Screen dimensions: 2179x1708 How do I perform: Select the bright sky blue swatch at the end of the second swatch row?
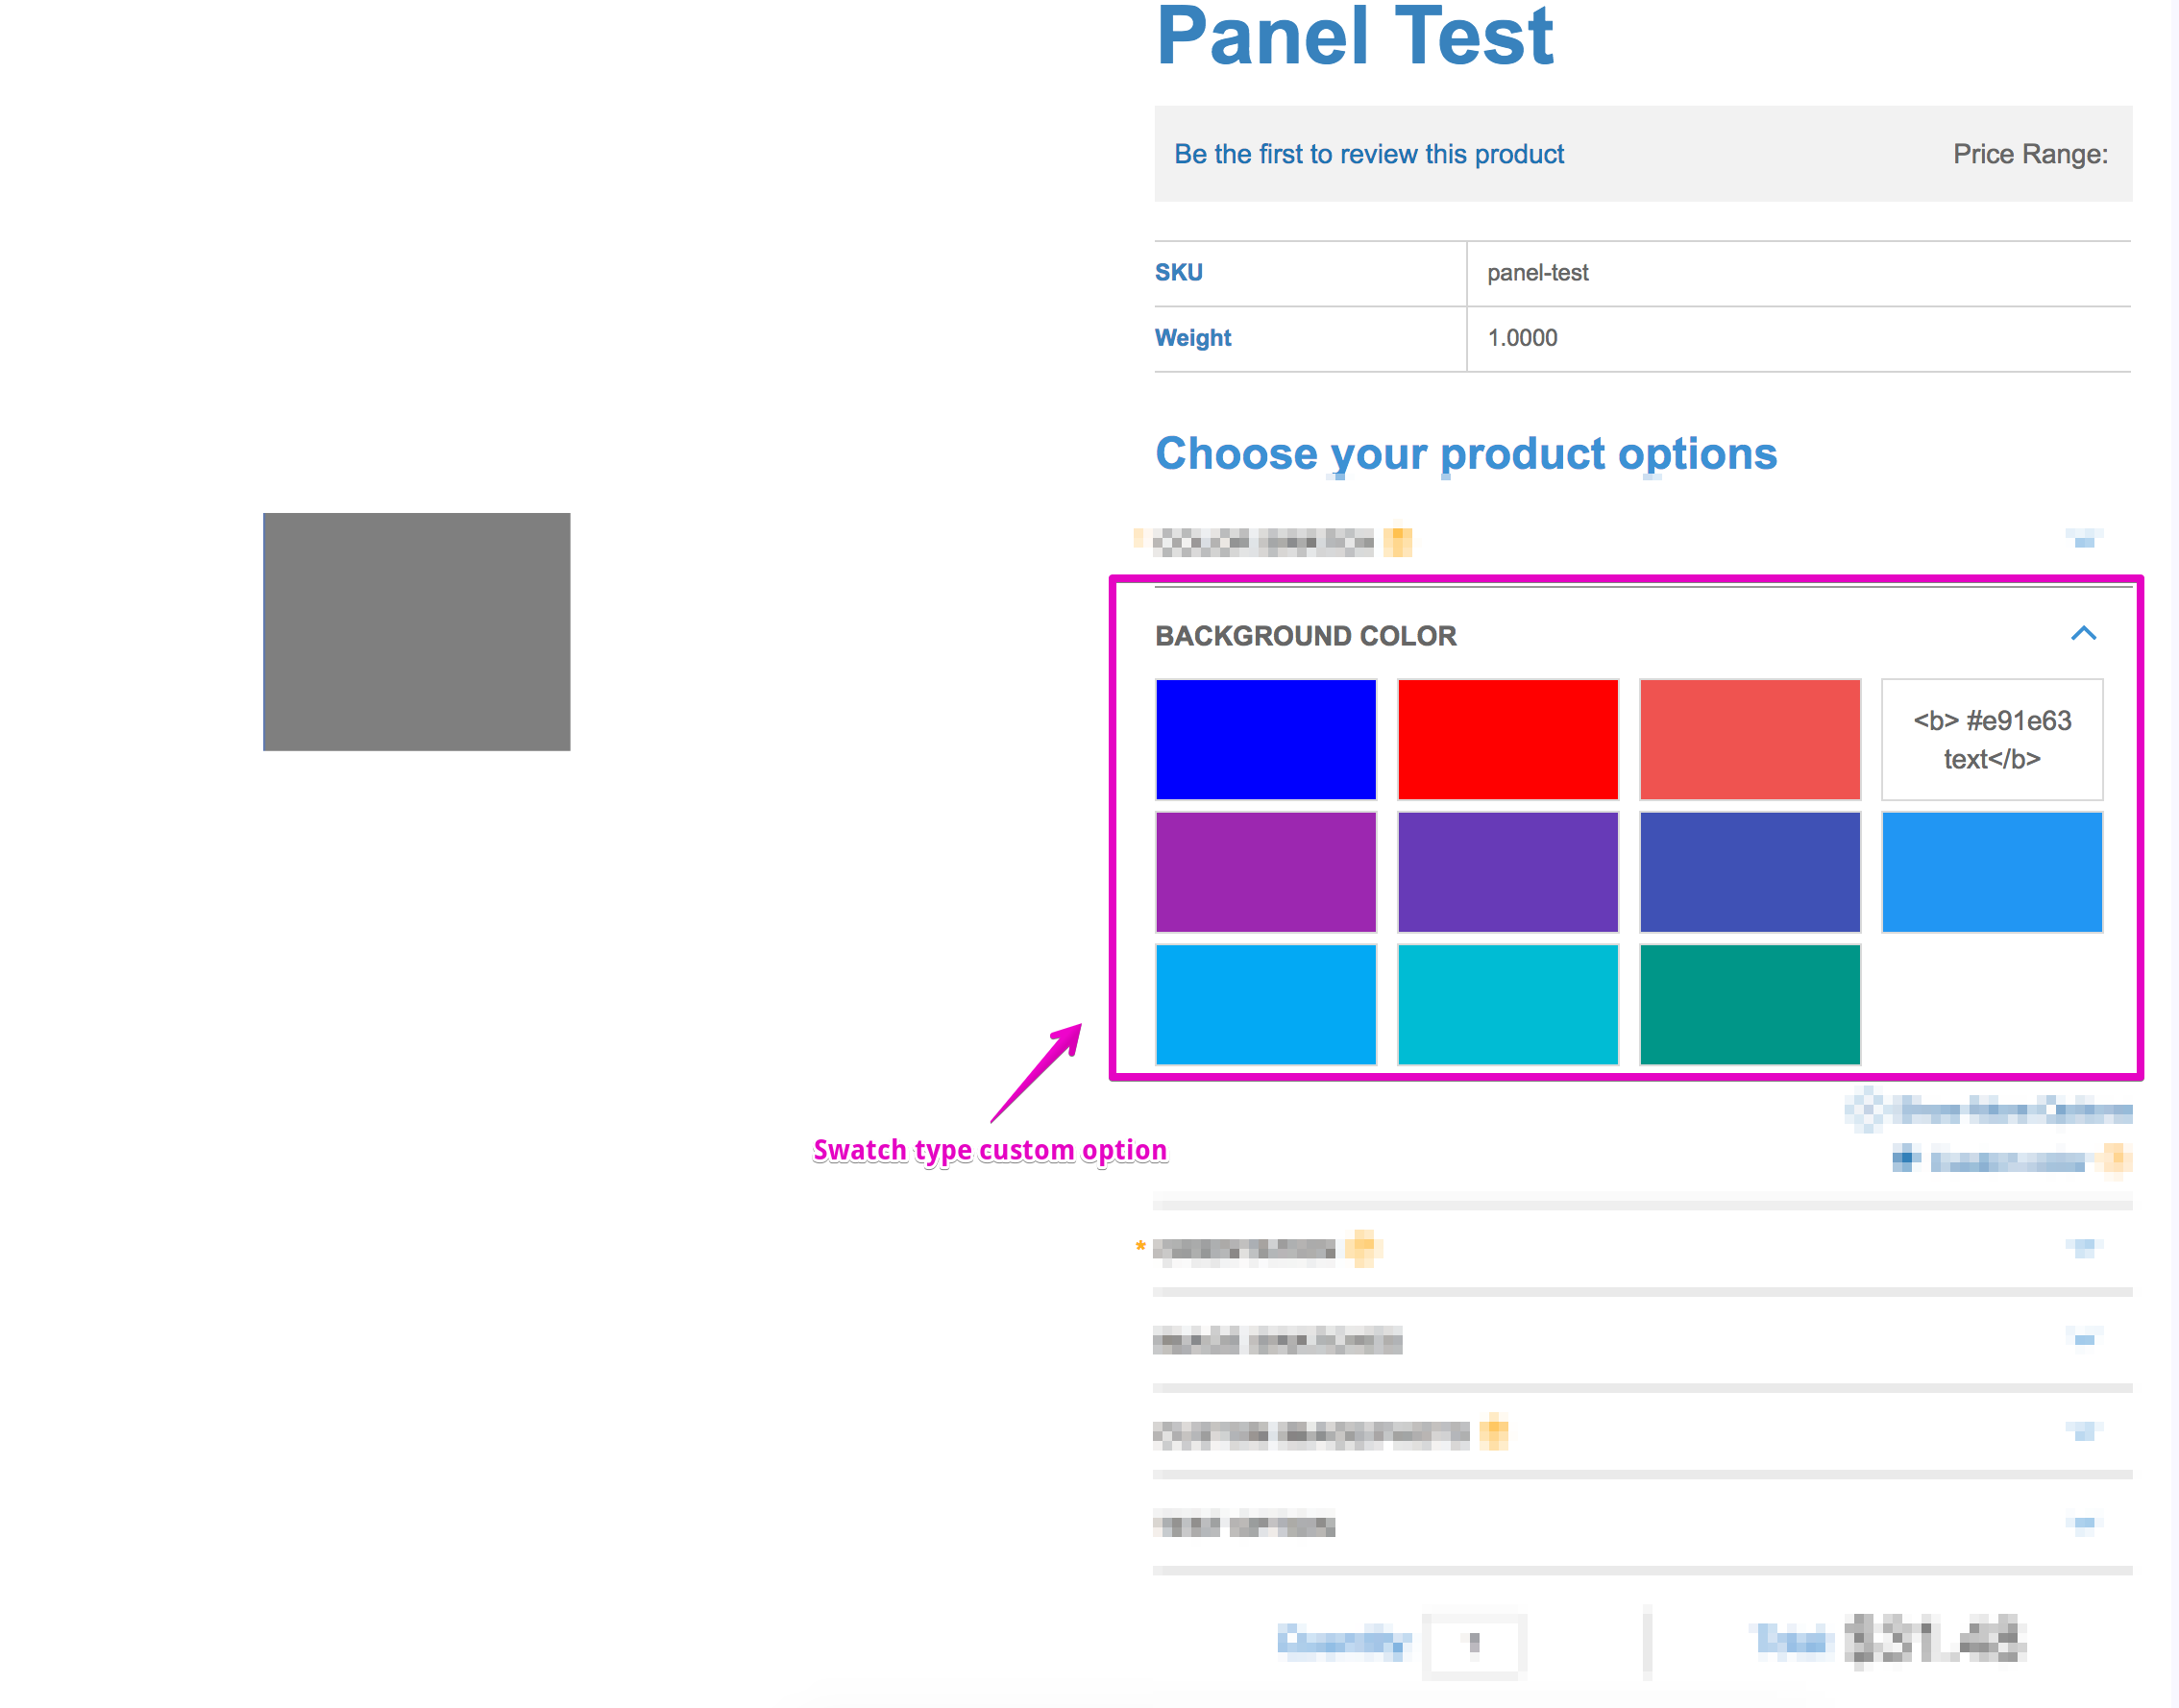tap(1991, 872)
